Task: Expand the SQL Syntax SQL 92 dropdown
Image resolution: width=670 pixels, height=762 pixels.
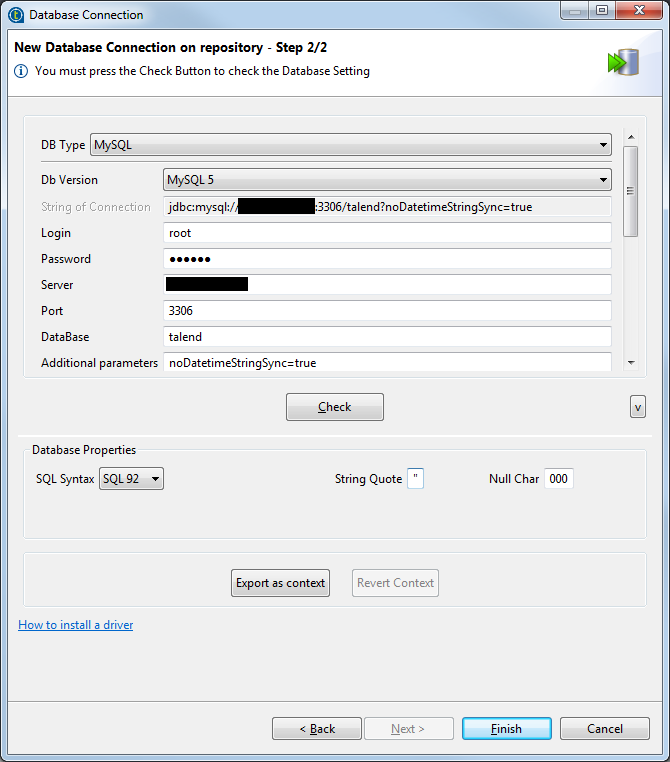Action: [131, 479]
